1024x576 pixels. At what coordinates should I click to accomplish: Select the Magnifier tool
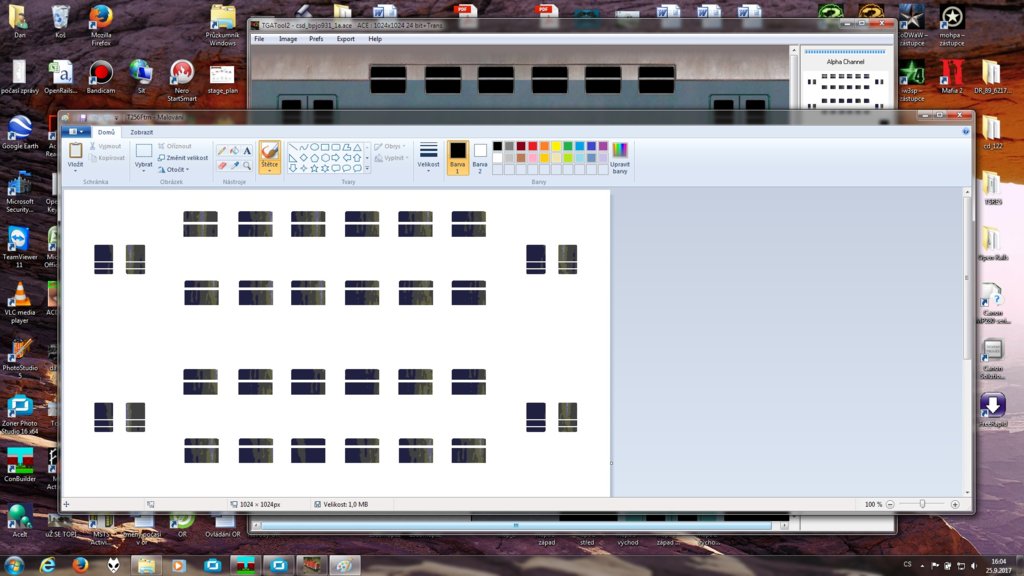tap(247, 166)
